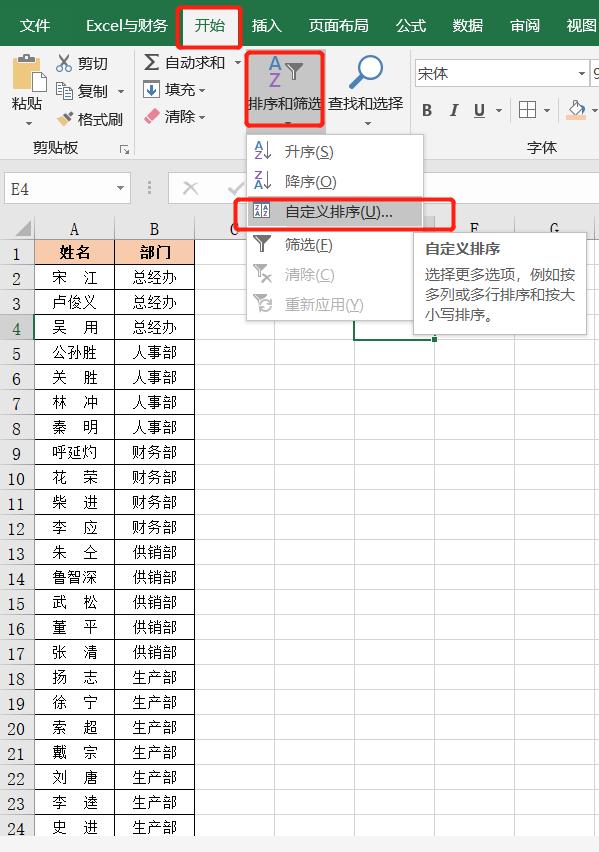This screenshot has width=599, height=852.
Task: Open the Copy dropdown arrow
Action: [x=121, y=91]
